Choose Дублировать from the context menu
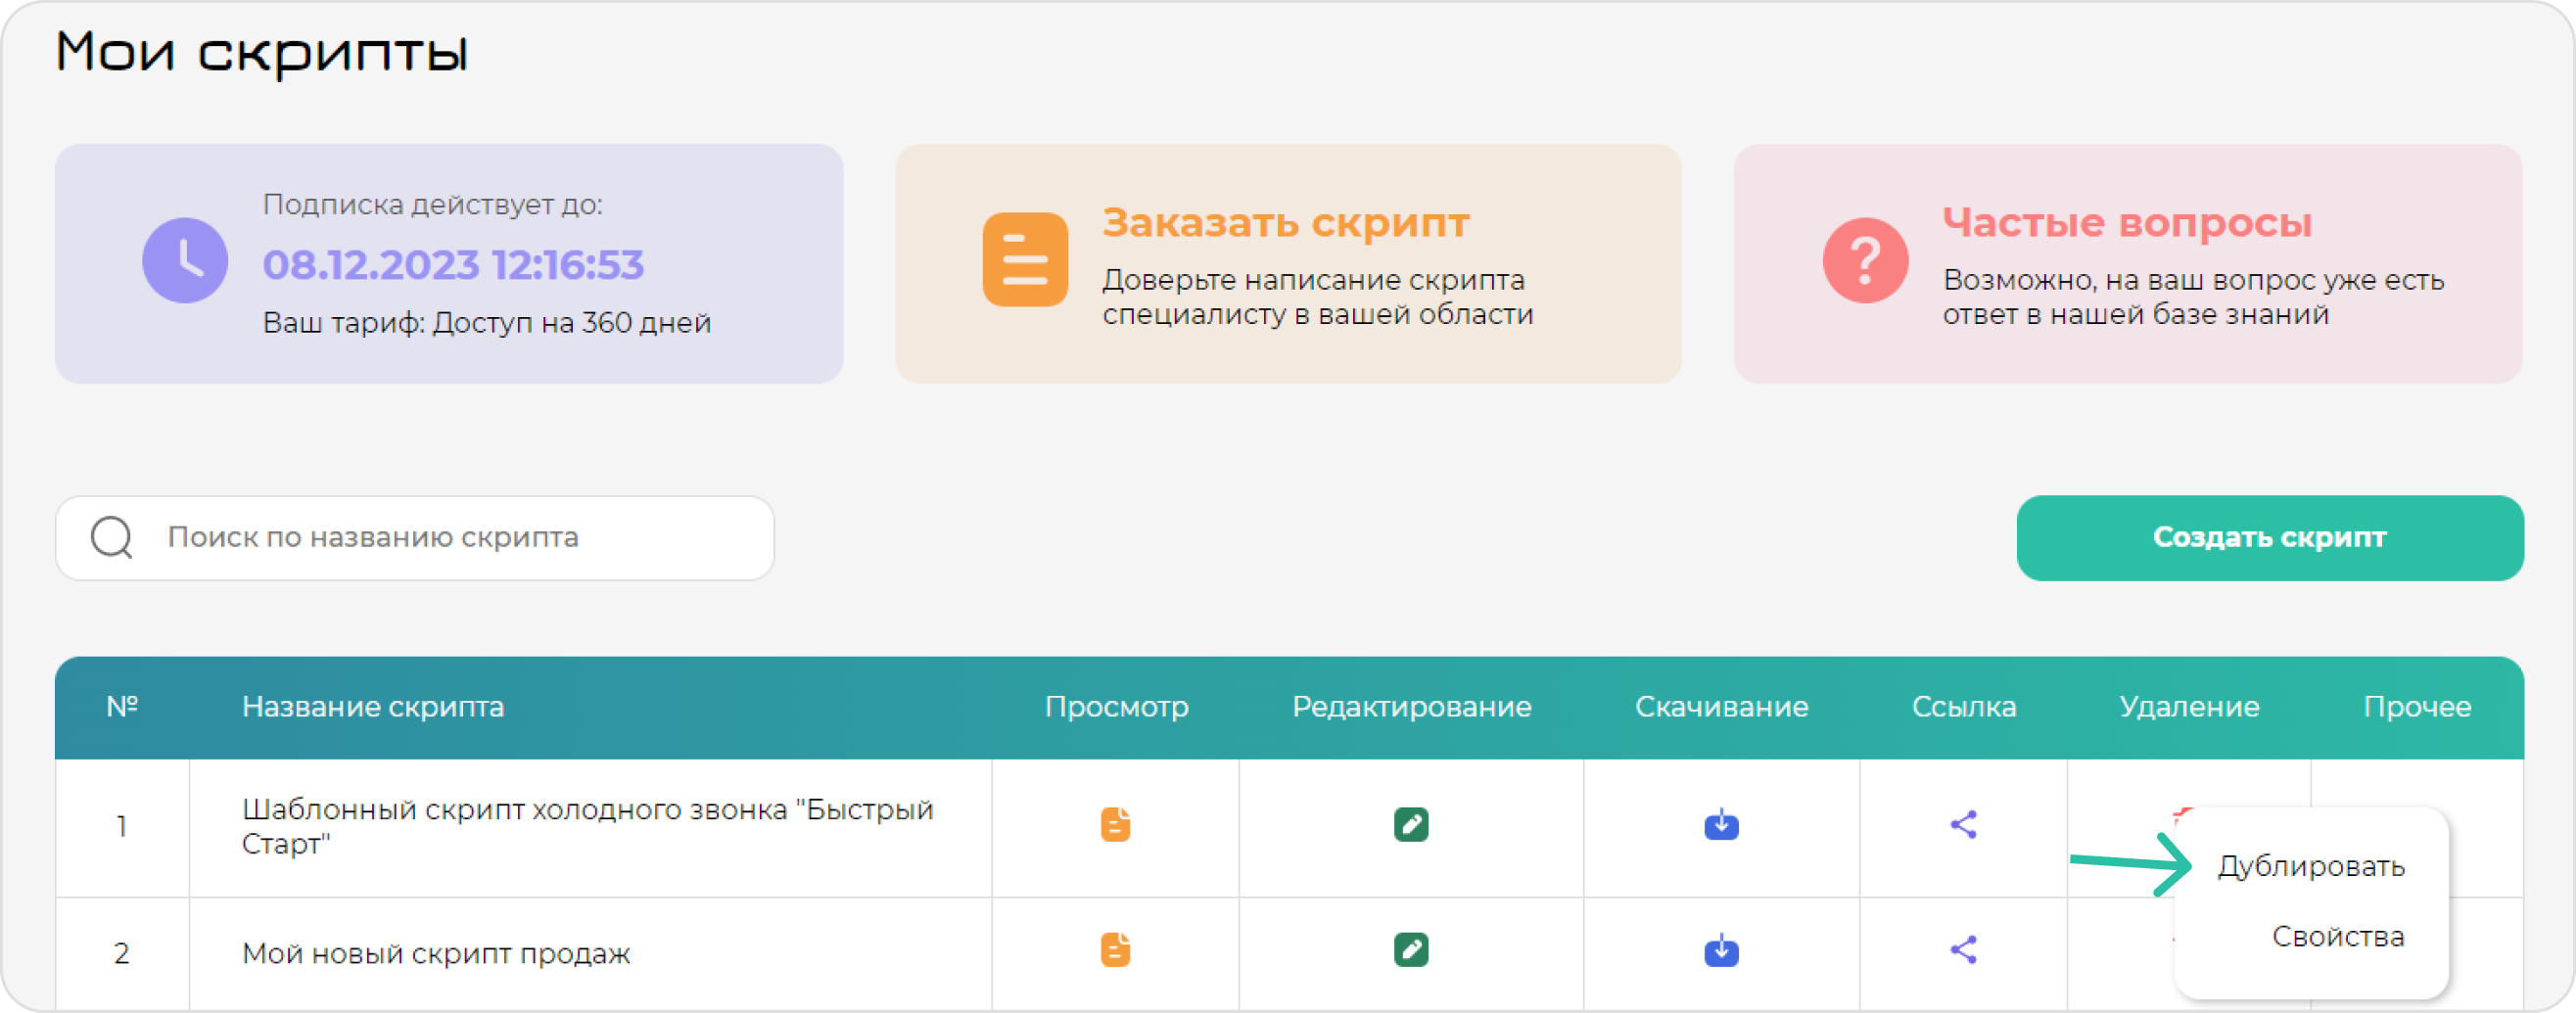 [x=2310, y=866]
